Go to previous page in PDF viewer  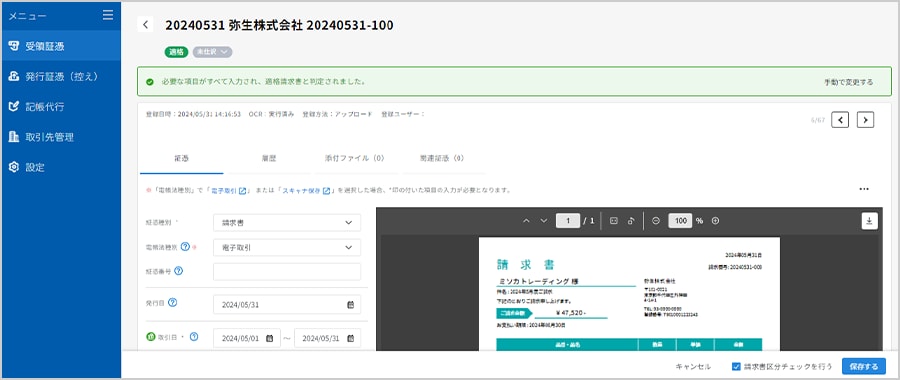click(x=526, y=221)
